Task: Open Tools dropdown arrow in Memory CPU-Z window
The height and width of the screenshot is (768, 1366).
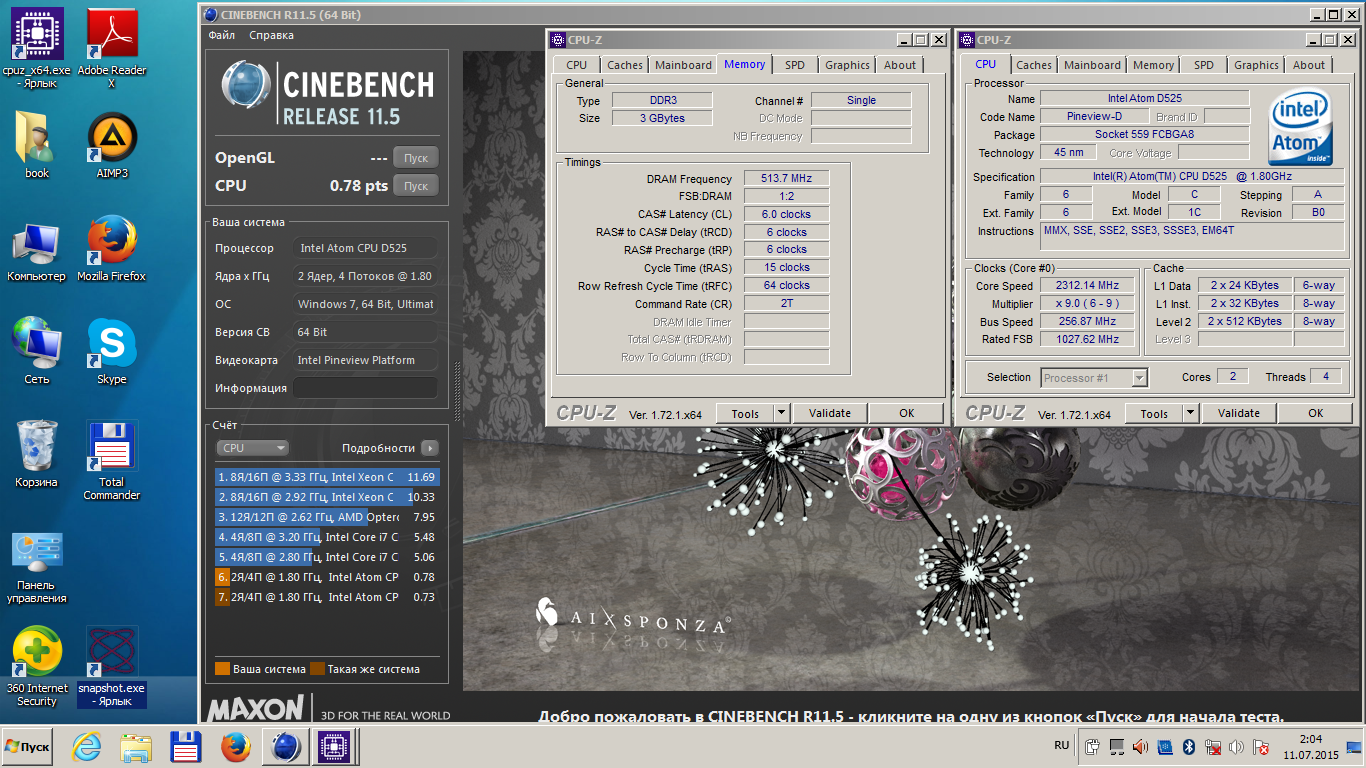Action: [x=780, y=413]
